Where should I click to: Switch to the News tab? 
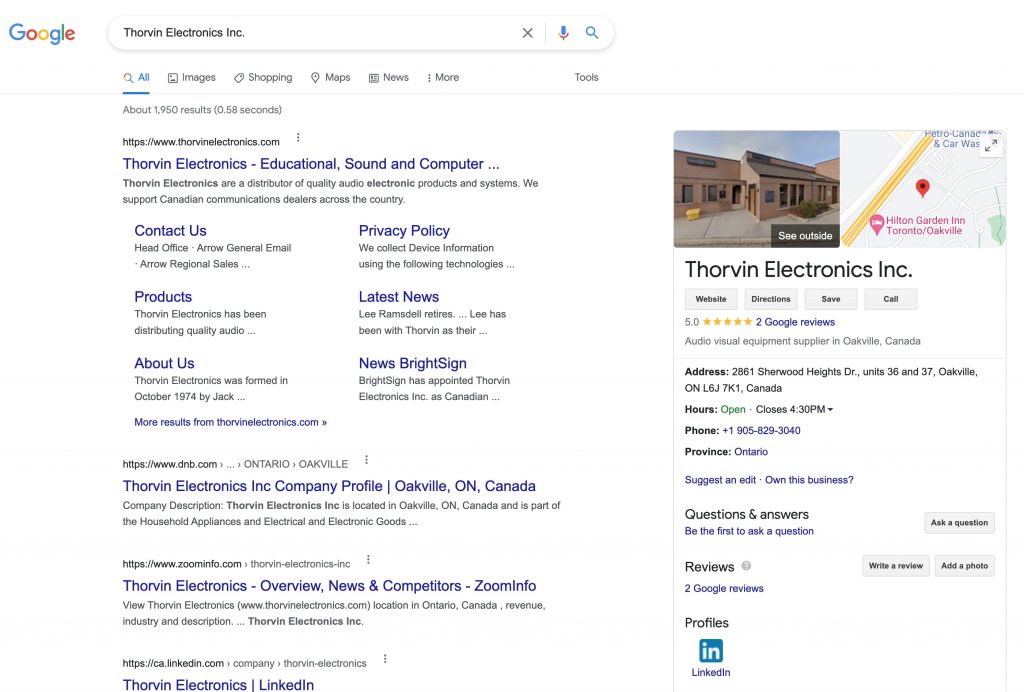389,78
